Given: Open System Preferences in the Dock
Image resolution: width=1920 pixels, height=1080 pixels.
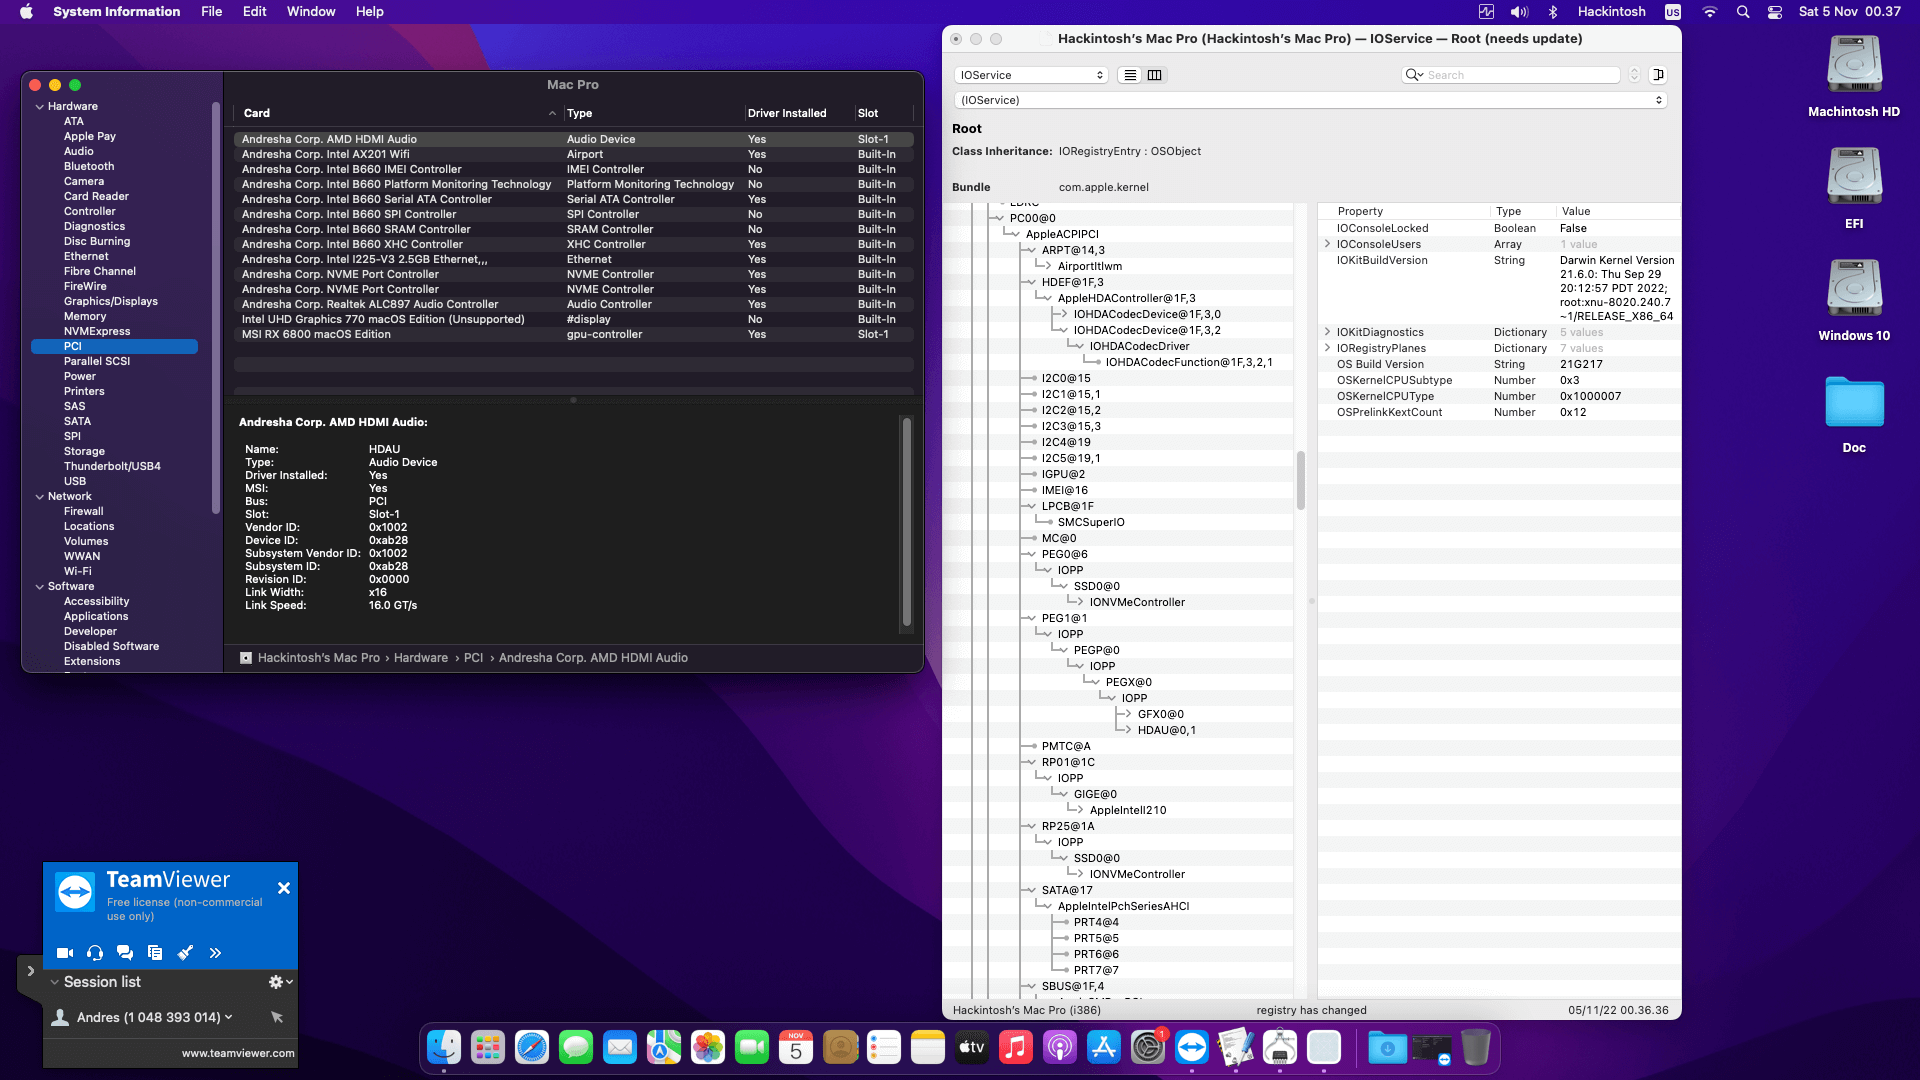Looking at the screenshot, I should [x=1148, y=1047].
